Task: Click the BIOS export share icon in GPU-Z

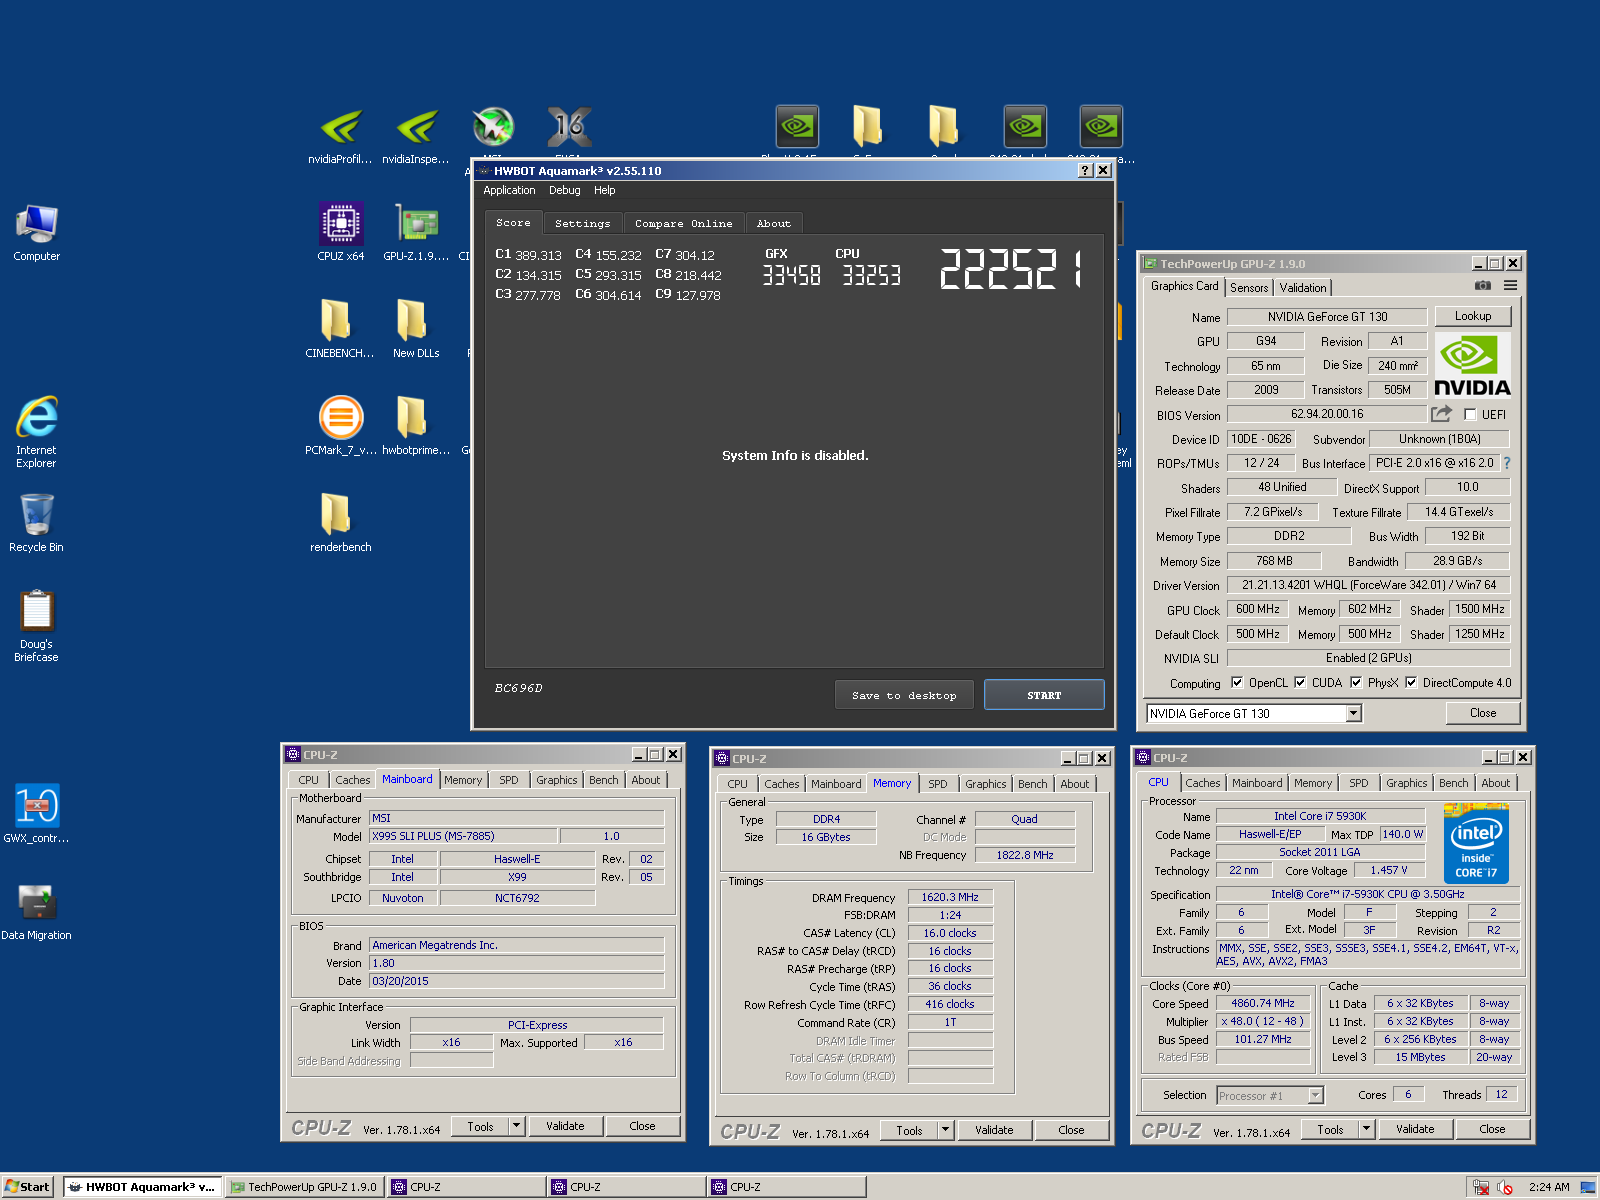Action: click(x=1441, y=414)
